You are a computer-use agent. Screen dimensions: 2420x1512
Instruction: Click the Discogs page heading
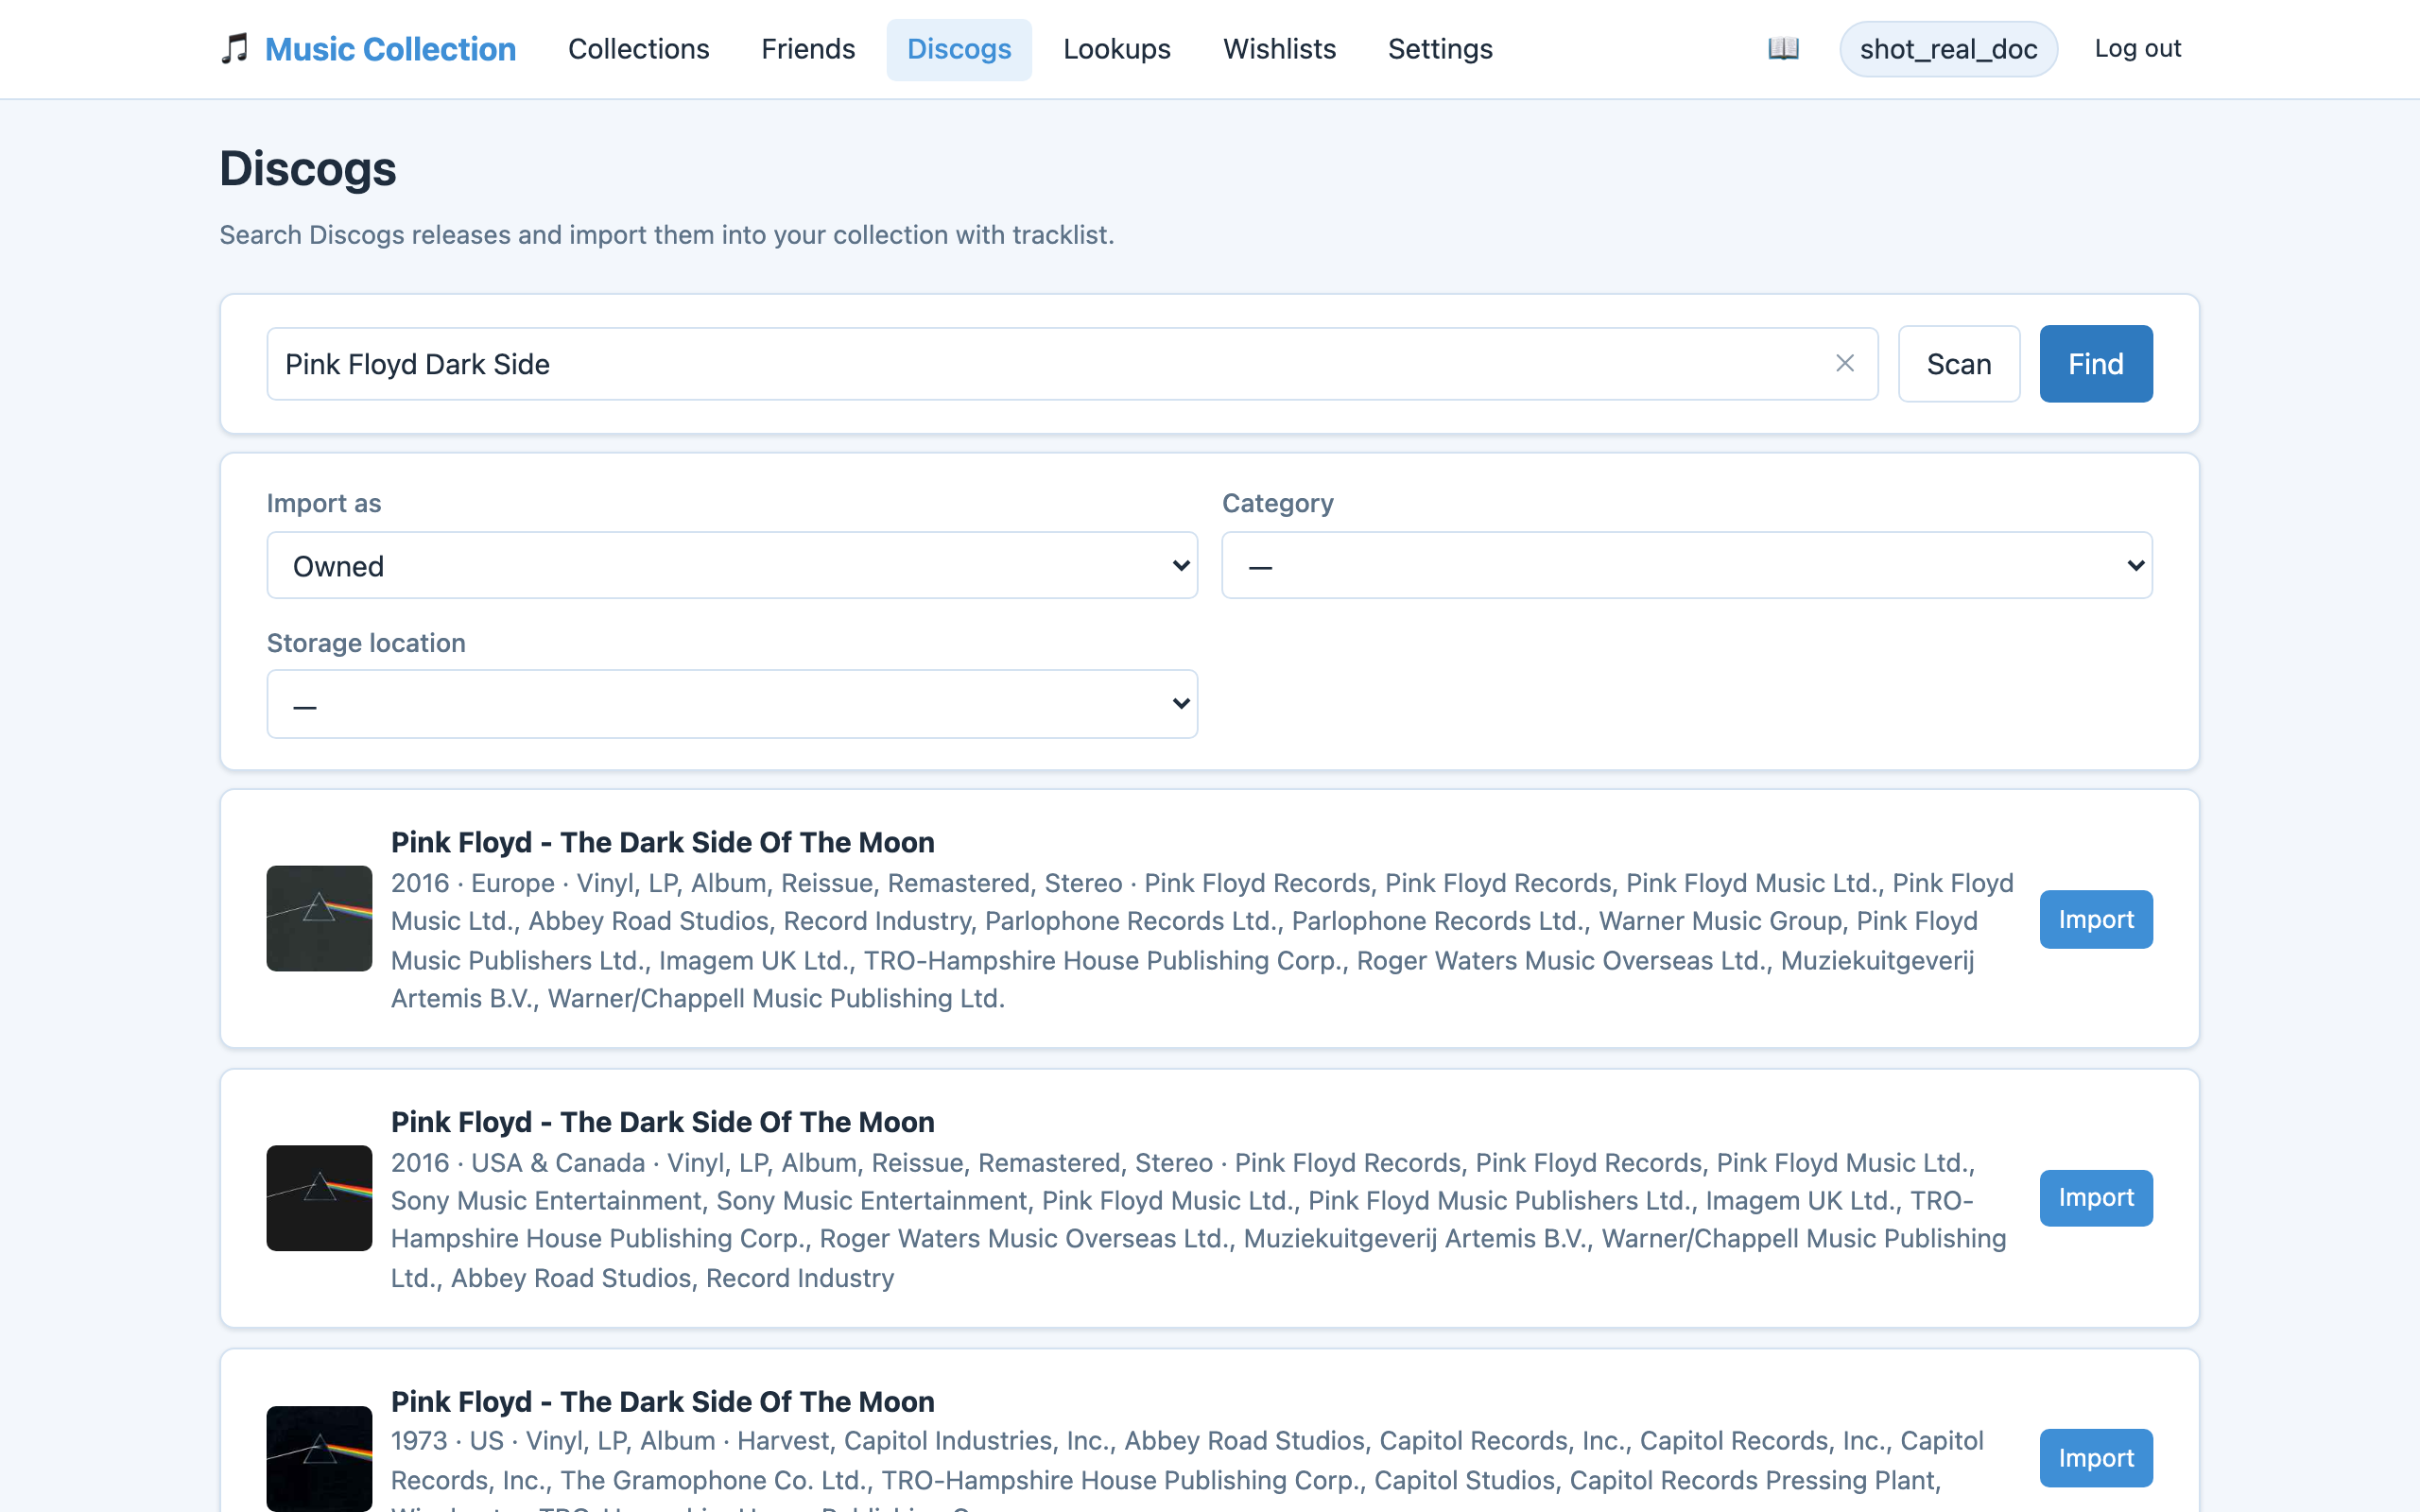pos(308,168)
